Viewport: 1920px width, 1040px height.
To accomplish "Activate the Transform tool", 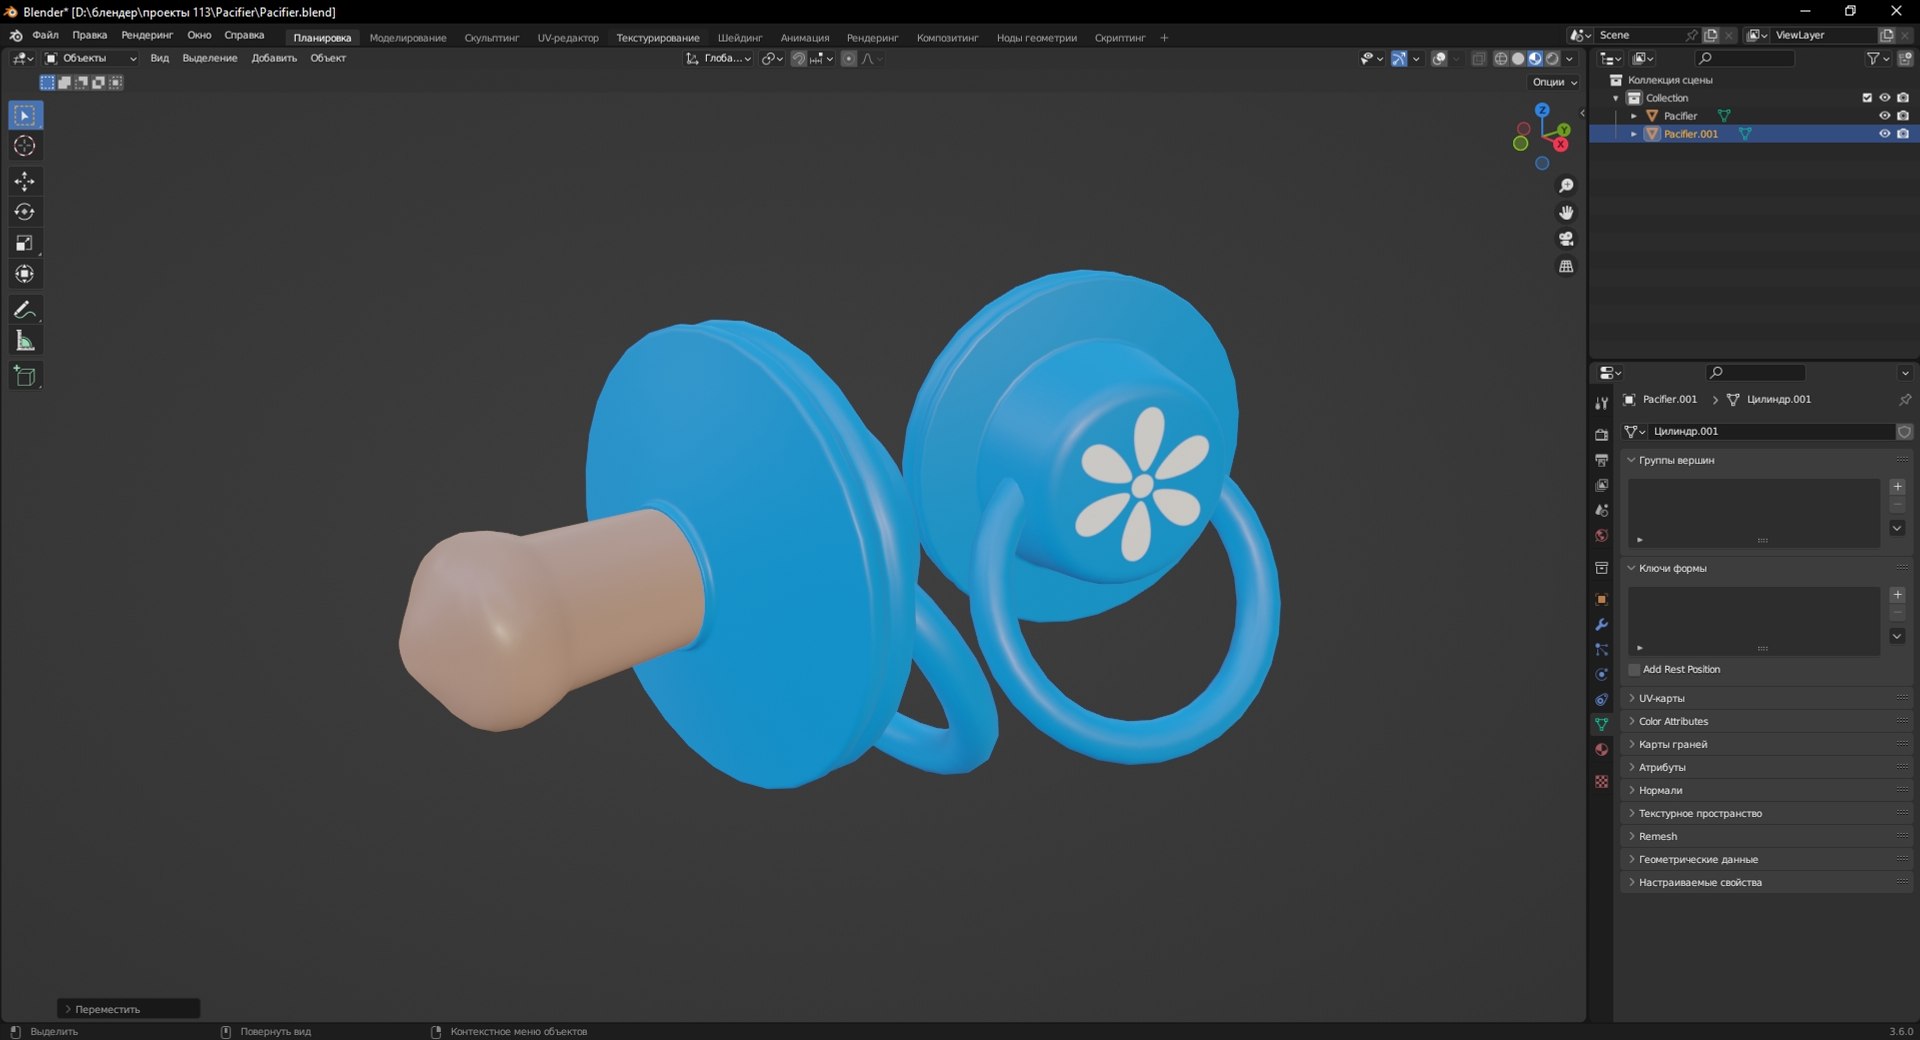I will (25, 274).
